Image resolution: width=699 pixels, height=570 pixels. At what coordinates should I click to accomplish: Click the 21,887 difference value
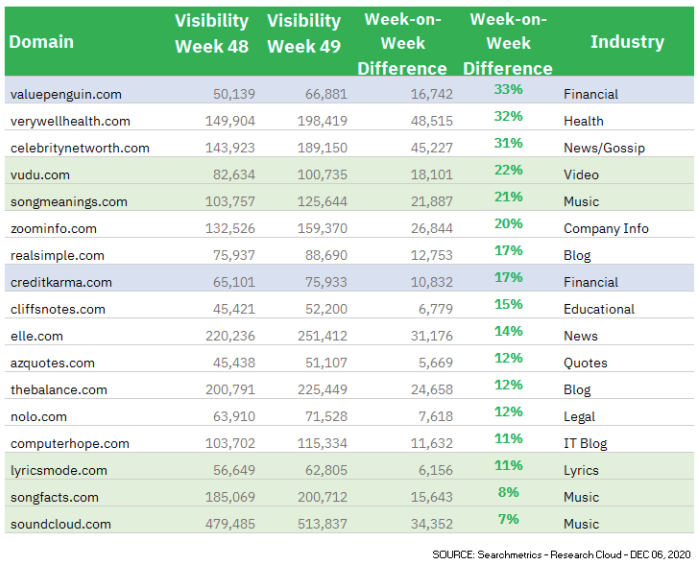432,201
